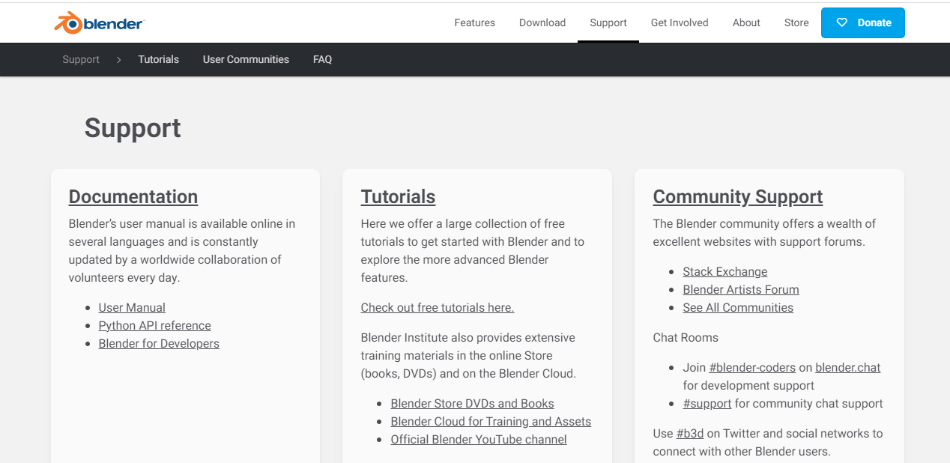
Task: Click the heart icon on the Donate button
Action: click(841, 22)
